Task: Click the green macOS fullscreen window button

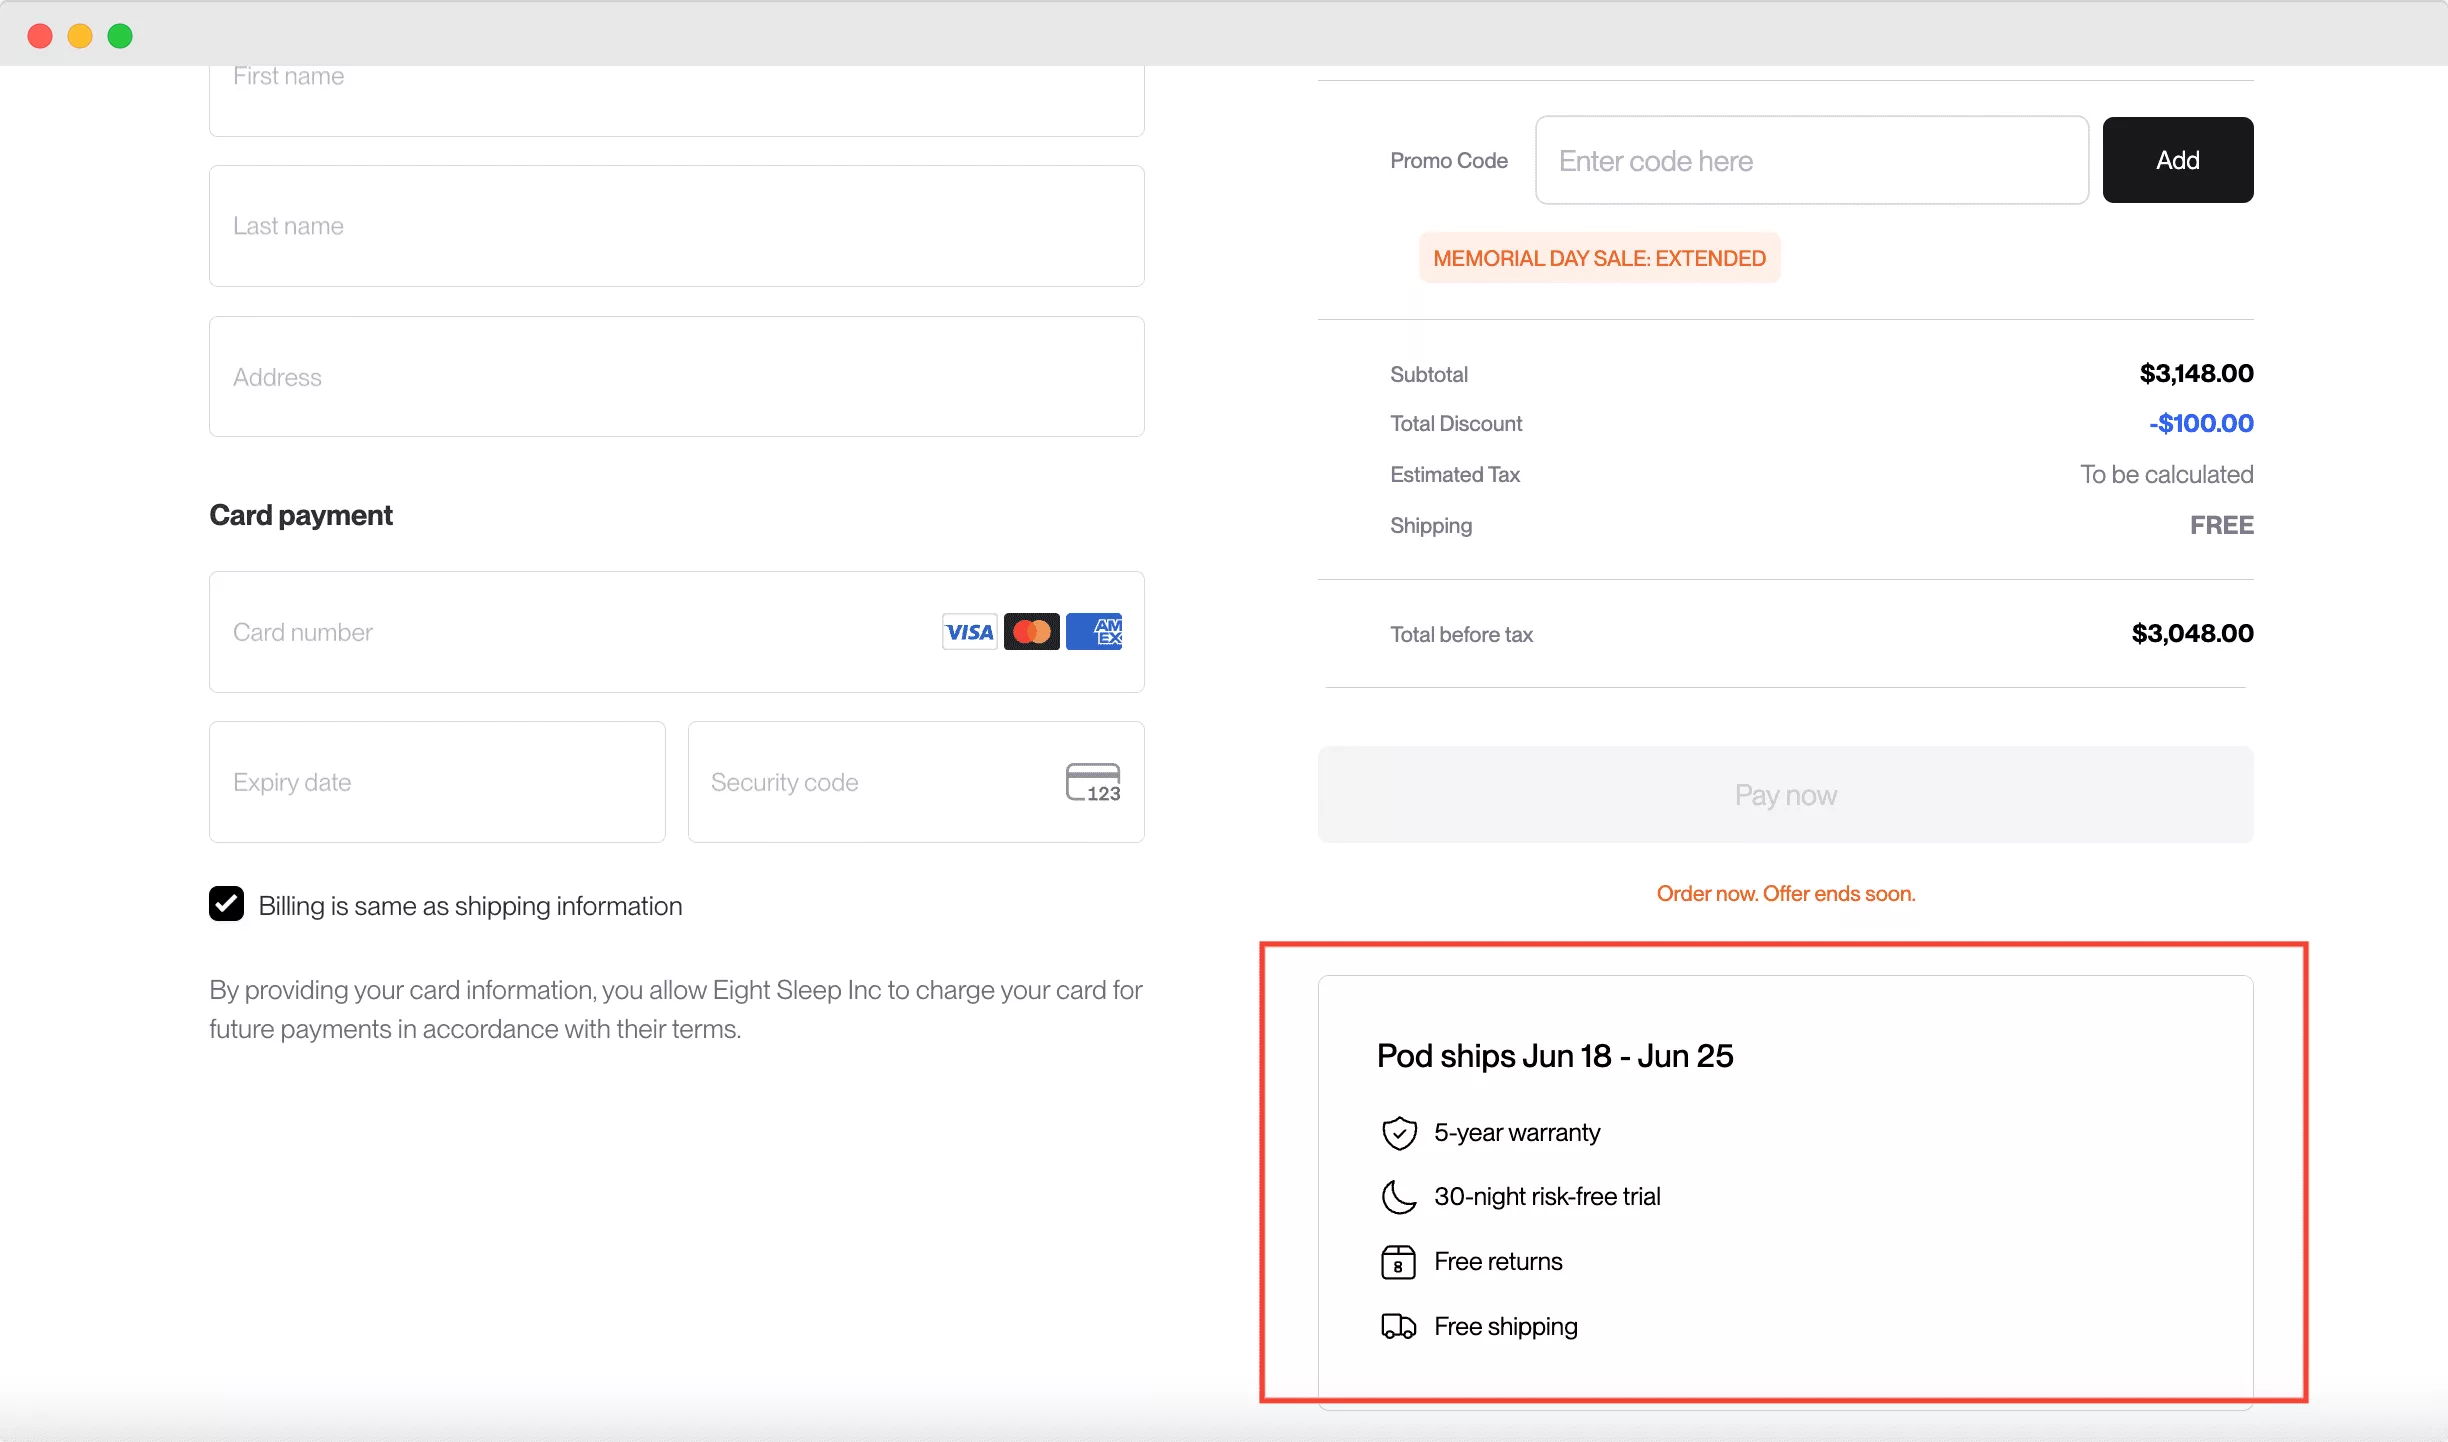Action: coord(120,36)
